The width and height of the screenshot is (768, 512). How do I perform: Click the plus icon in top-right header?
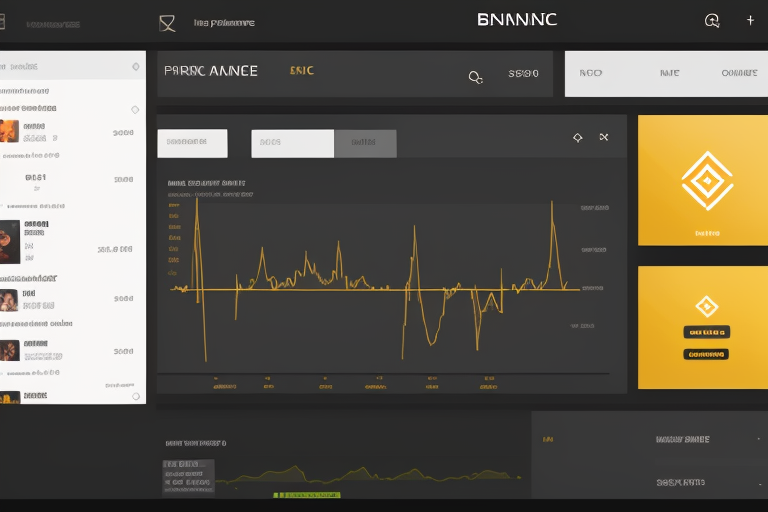pyautogui.click(x=750, y=20)
